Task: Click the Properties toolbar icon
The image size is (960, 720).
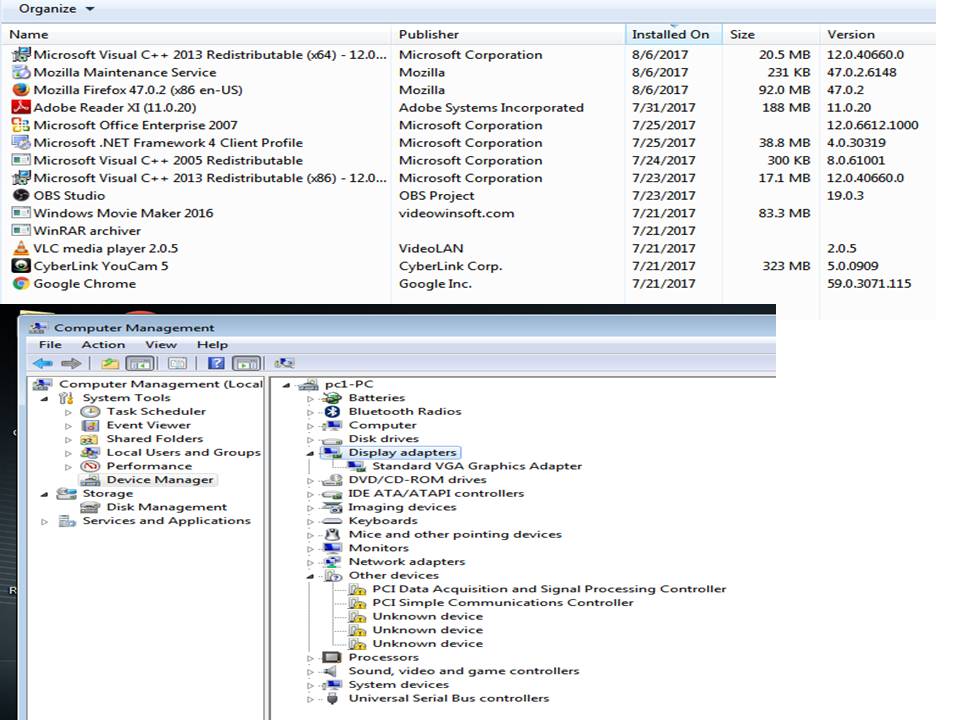Action: (x=178, y=363)
